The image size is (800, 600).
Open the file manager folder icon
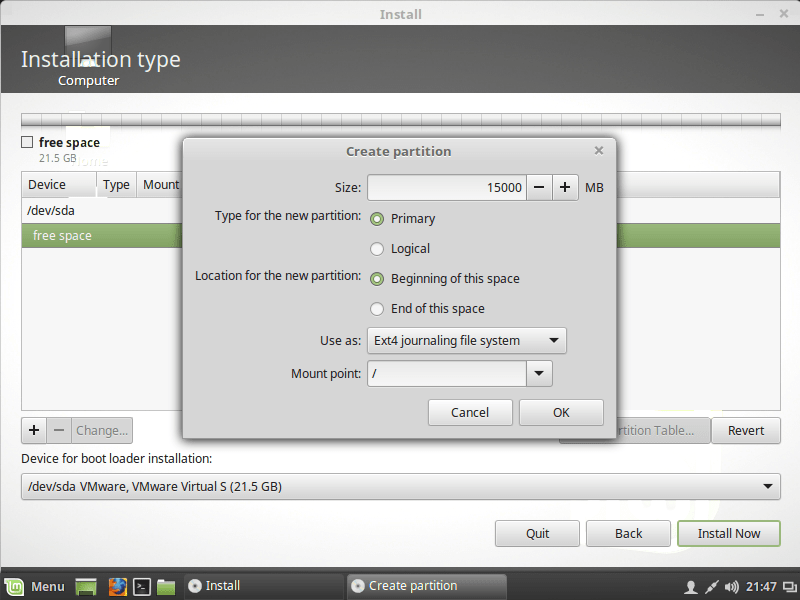point(166,587)
